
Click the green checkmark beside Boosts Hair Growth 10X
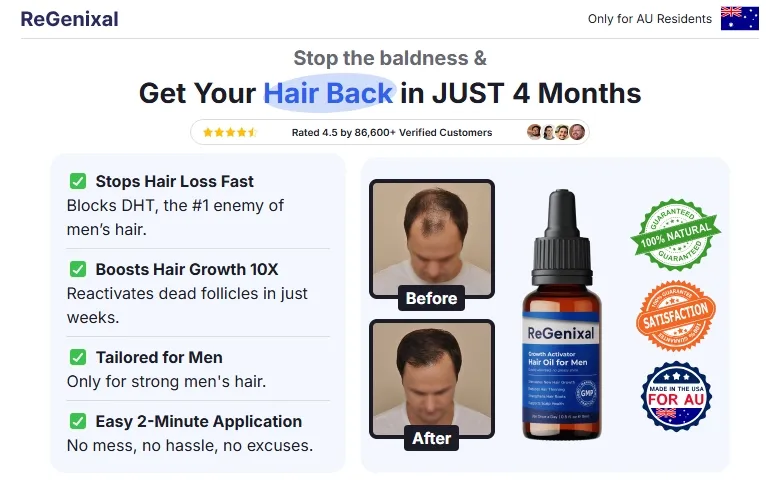point(78,269)
